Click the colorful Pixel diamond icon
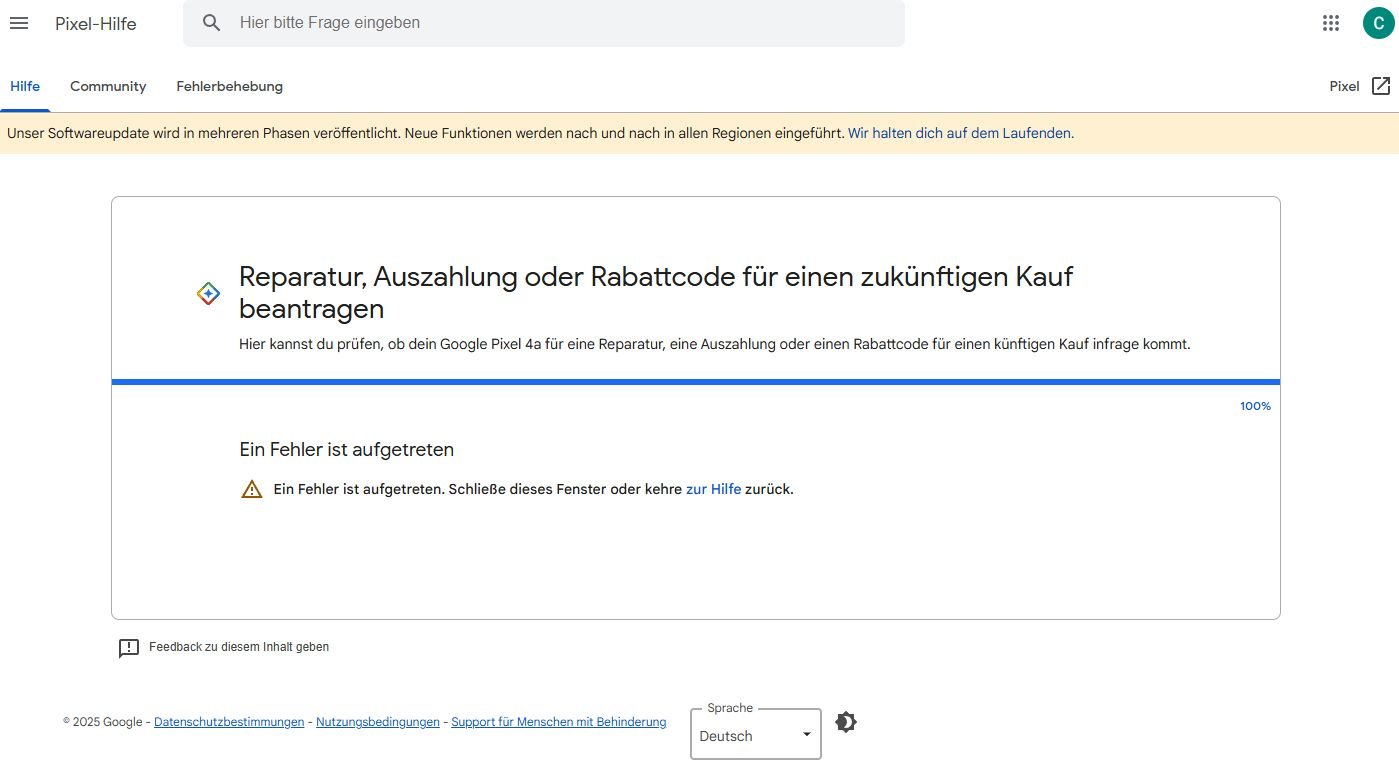This screenshot has height=772, width=1399. 208,293
